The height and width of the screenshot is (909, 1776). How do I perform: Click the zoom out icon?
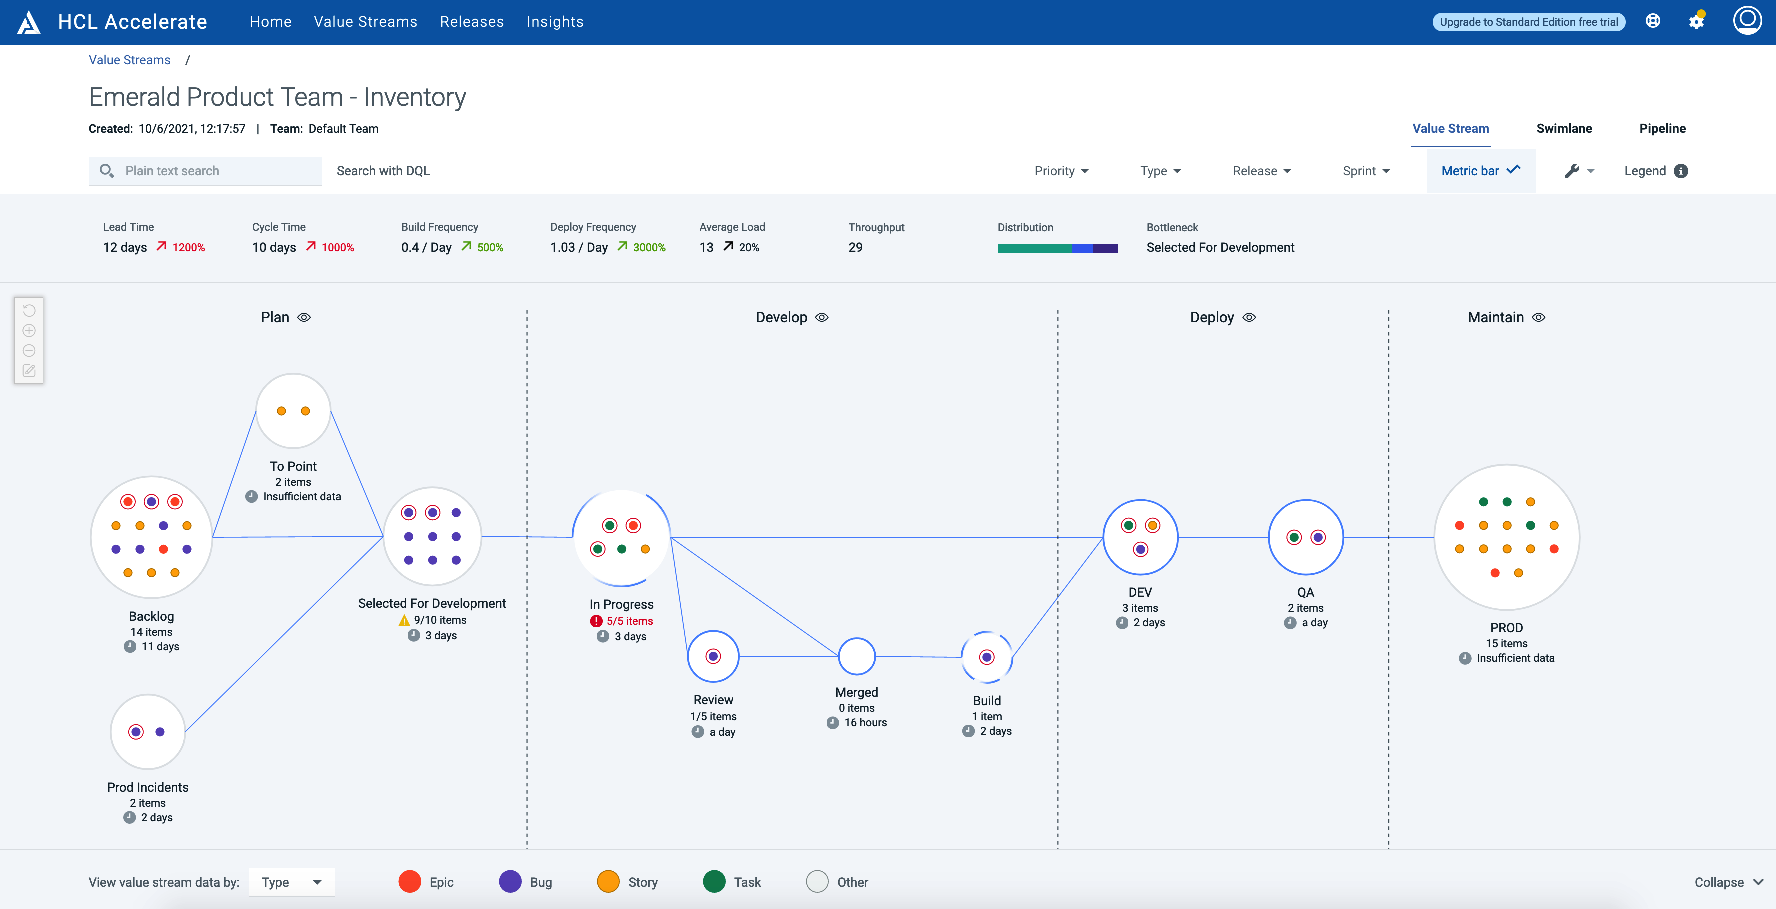click(x=29, y=351)
